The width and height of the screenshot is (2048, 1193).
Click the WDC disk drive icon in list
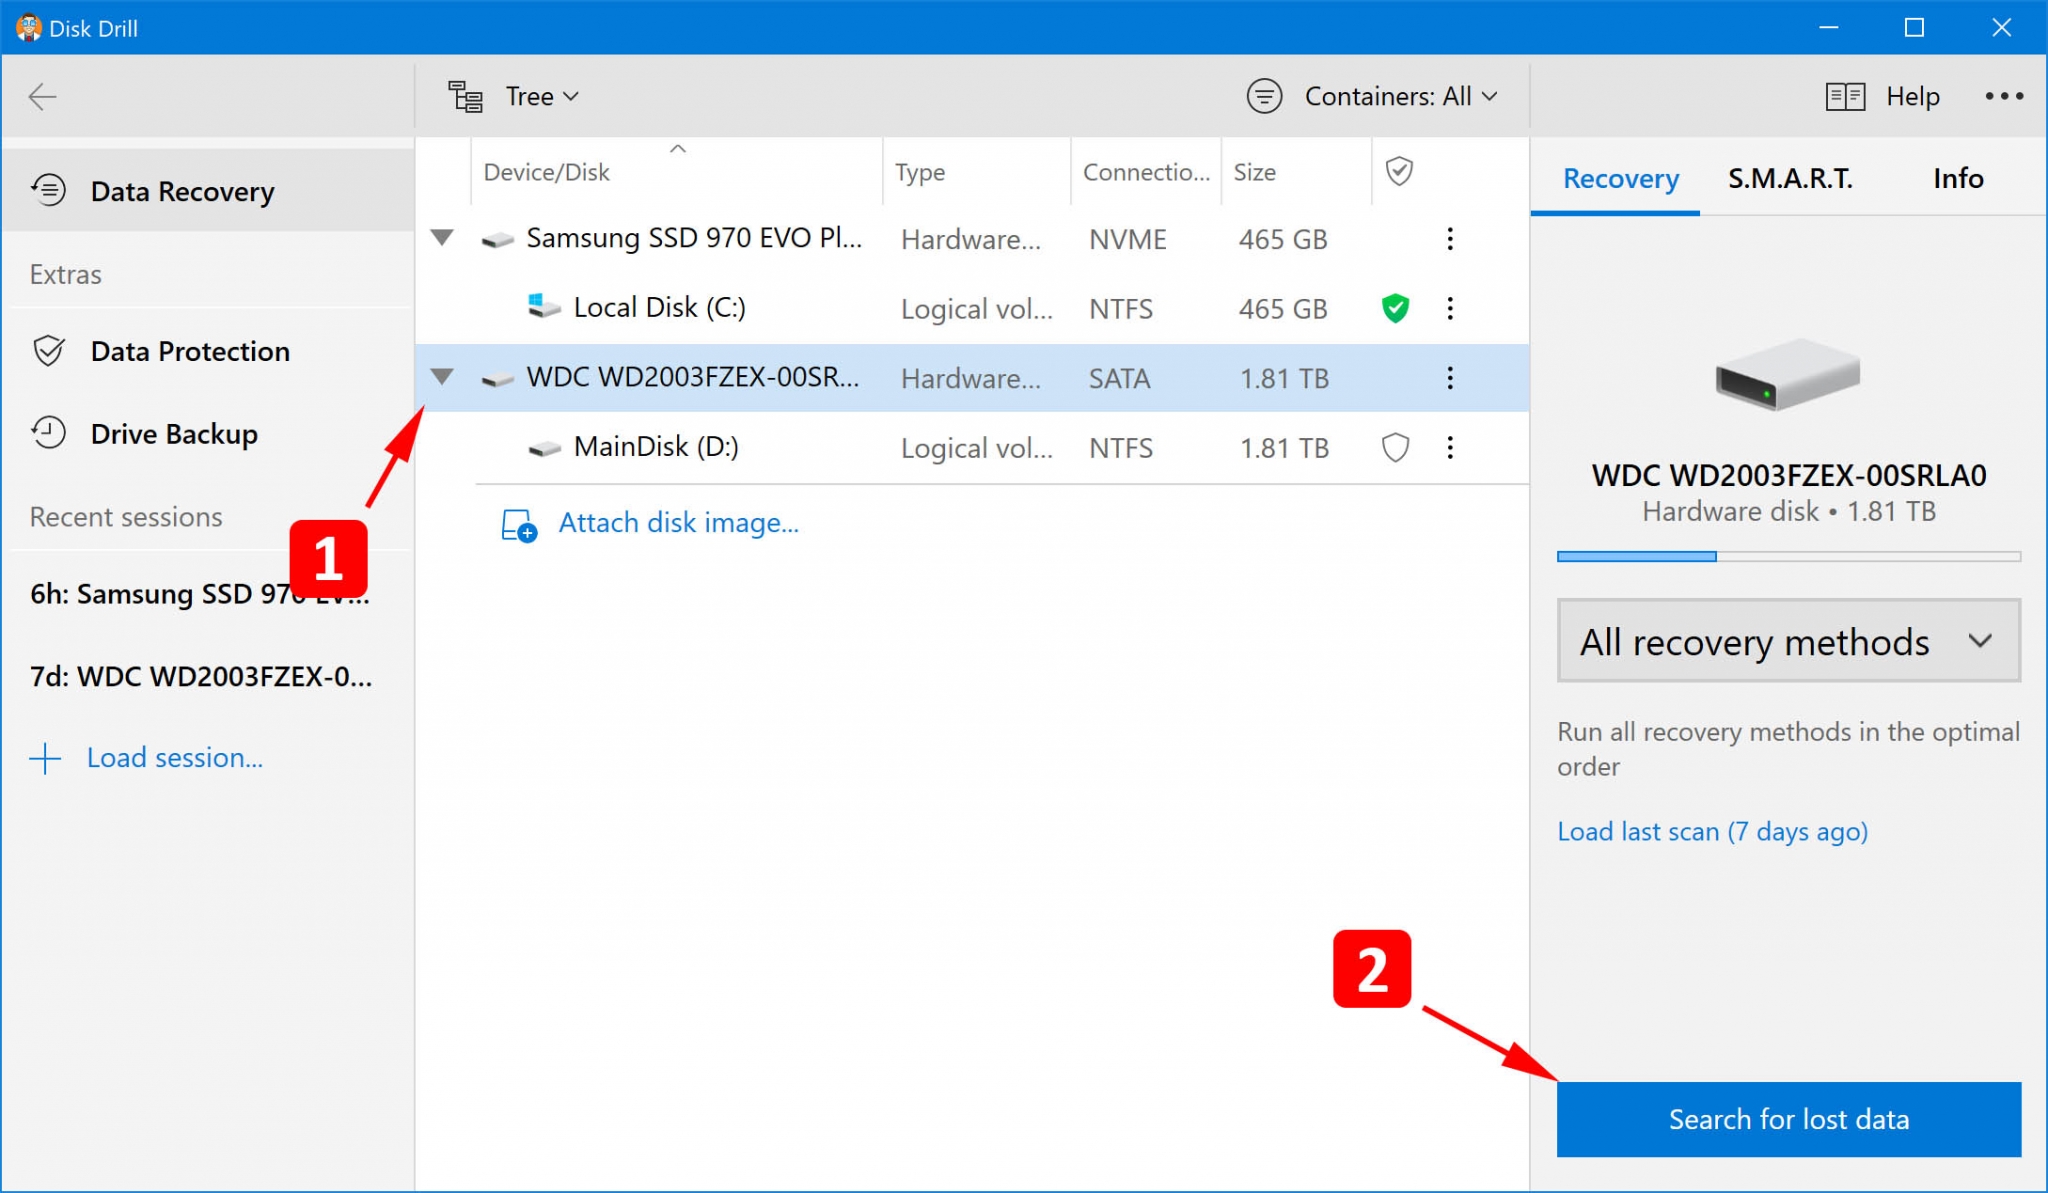497,379
